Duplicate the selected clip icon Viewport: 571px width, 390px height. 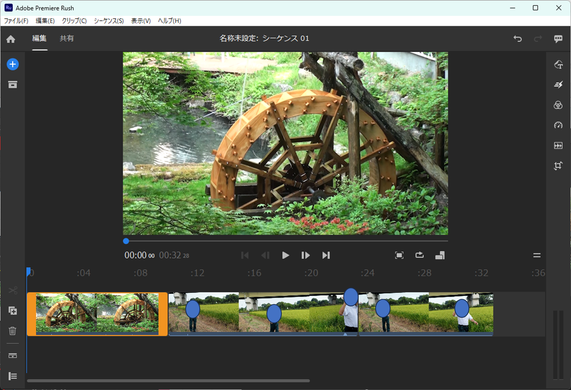(x=13, y=311)
